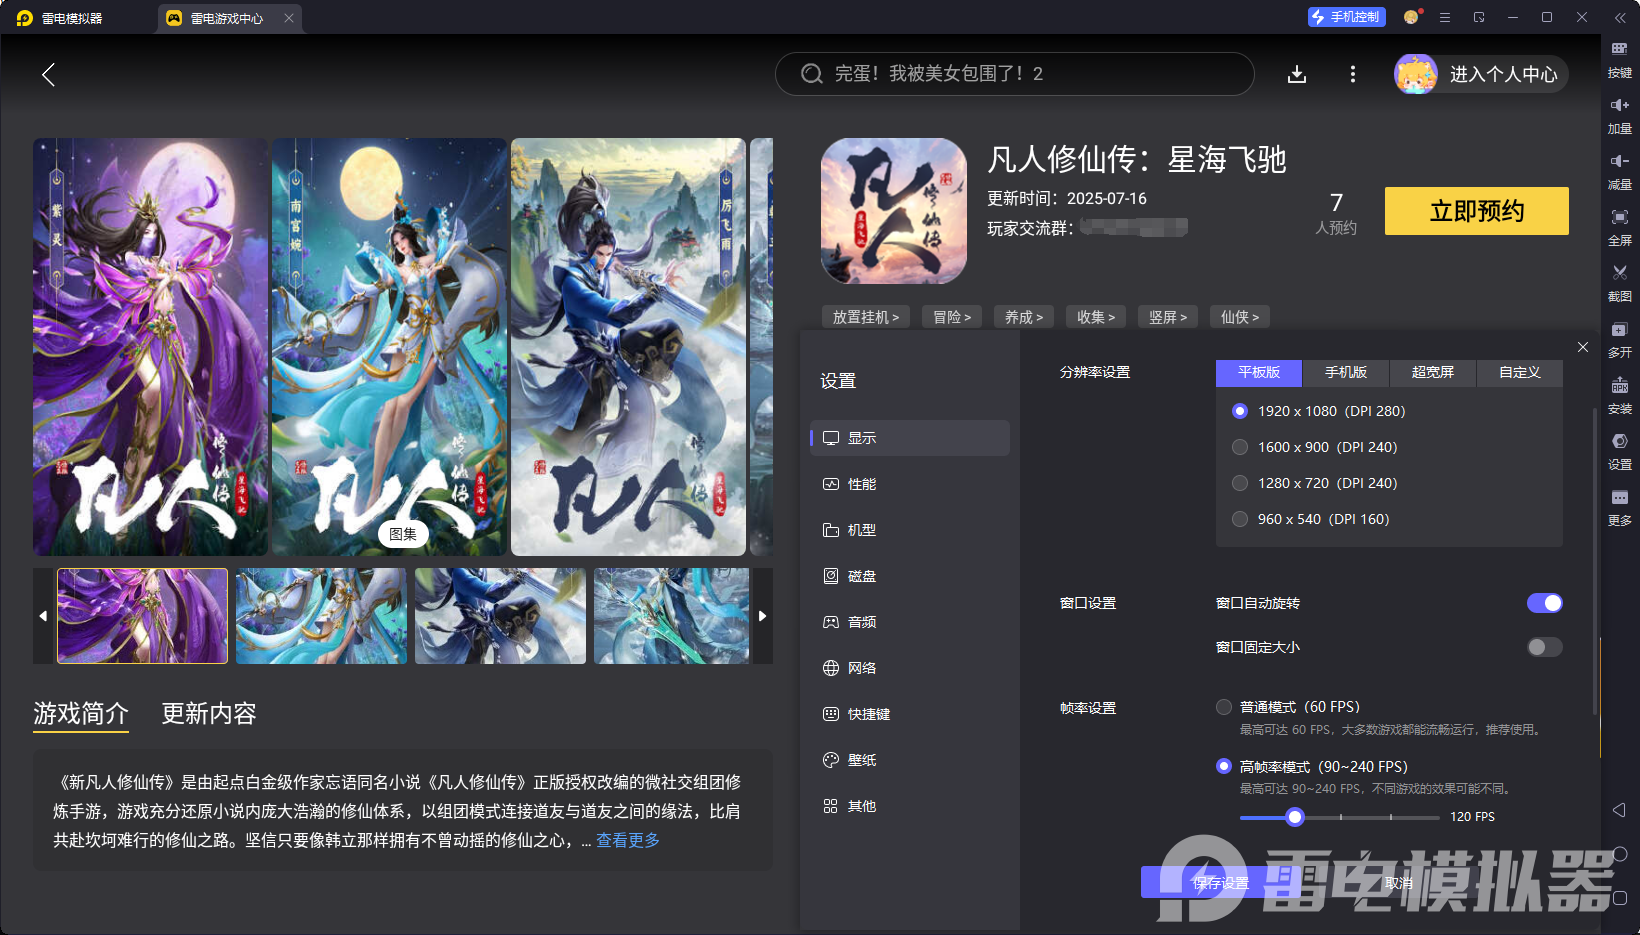Select the purple character thumbnail
Viewport: 1640px width, 935px height.
[143, 616]
